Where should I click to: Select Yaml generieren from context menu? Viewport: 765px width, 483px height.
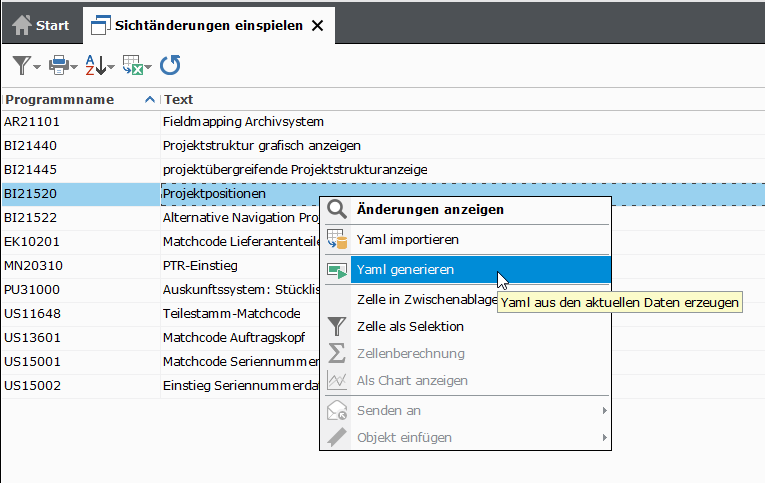point(405,270)
